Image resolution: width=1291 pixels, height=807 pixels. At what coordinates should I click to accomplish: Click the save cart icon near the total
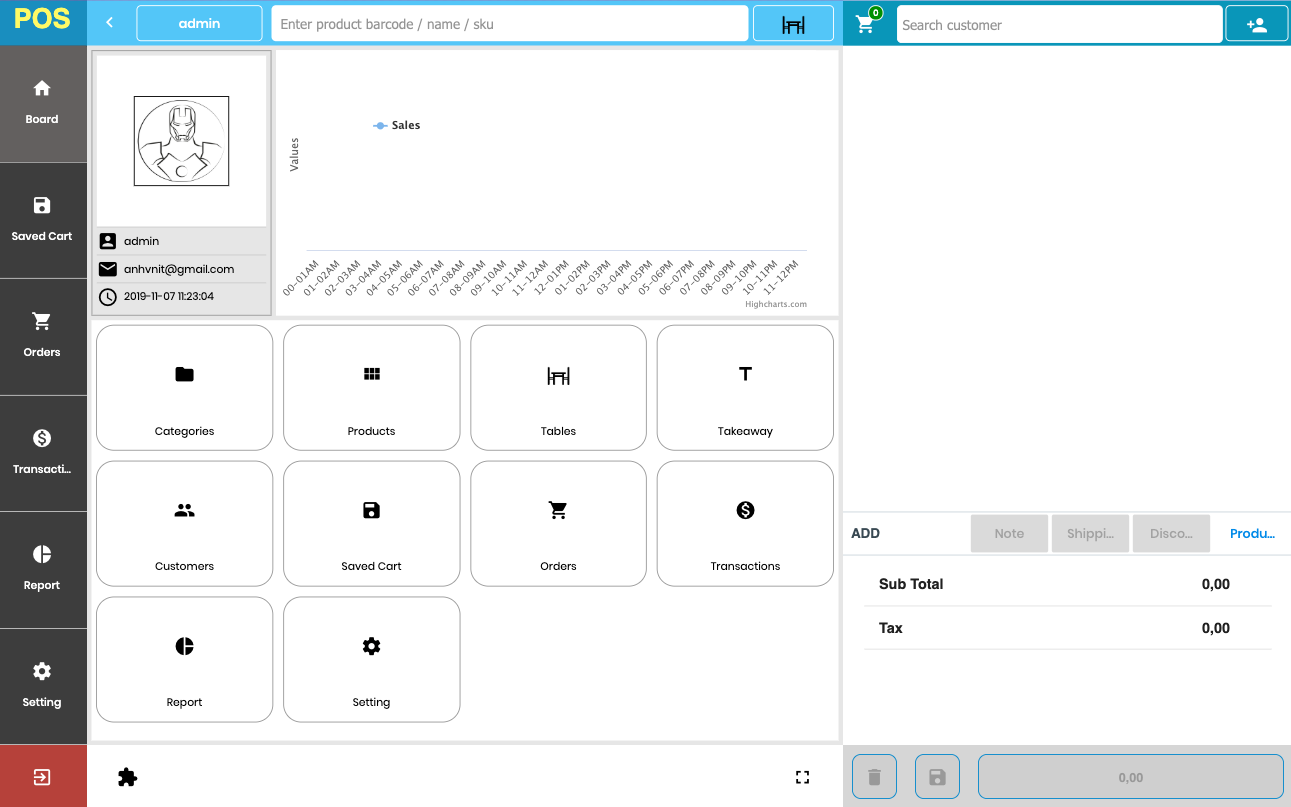pos(937,776)
